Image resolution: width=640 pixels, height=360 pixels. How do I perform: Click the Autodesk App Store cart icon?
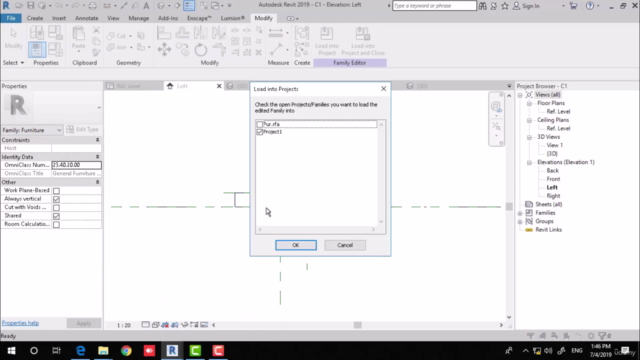tap(573, 6)
